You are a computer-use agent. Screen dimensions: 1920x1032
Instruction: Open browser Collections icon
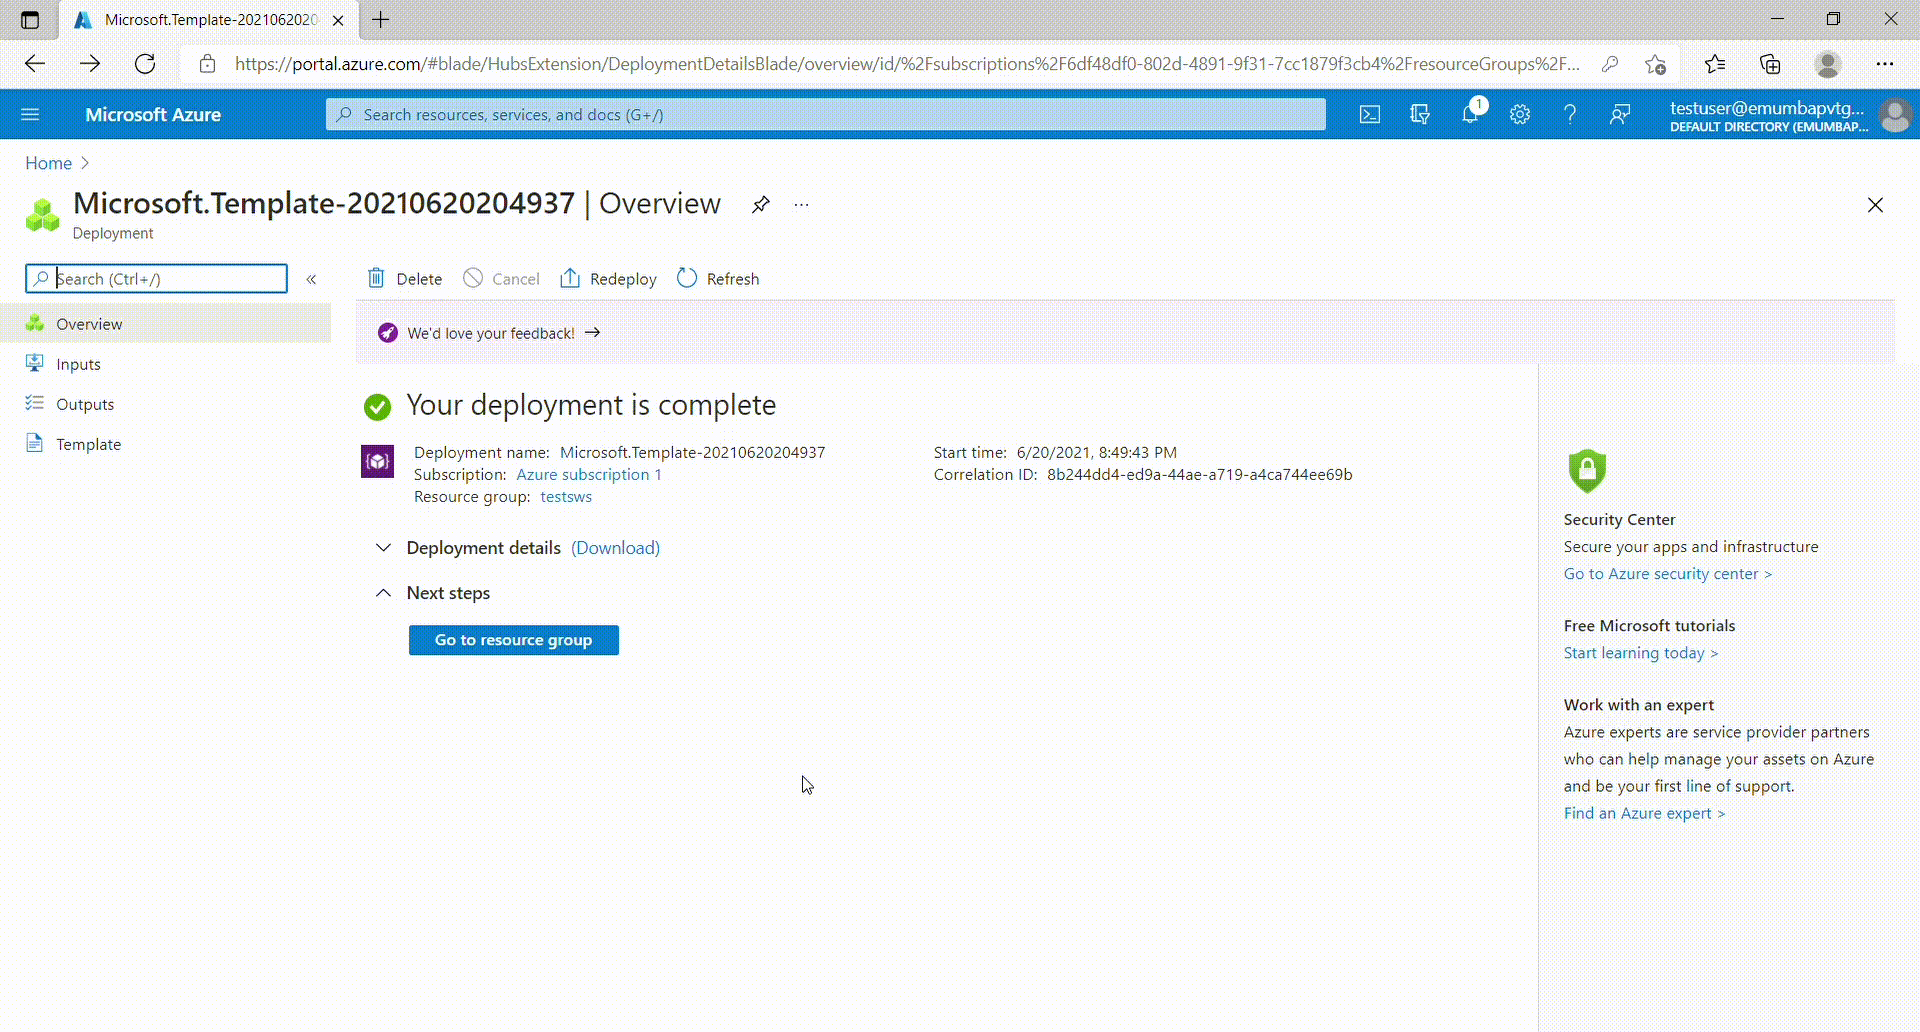(1770, 64)
